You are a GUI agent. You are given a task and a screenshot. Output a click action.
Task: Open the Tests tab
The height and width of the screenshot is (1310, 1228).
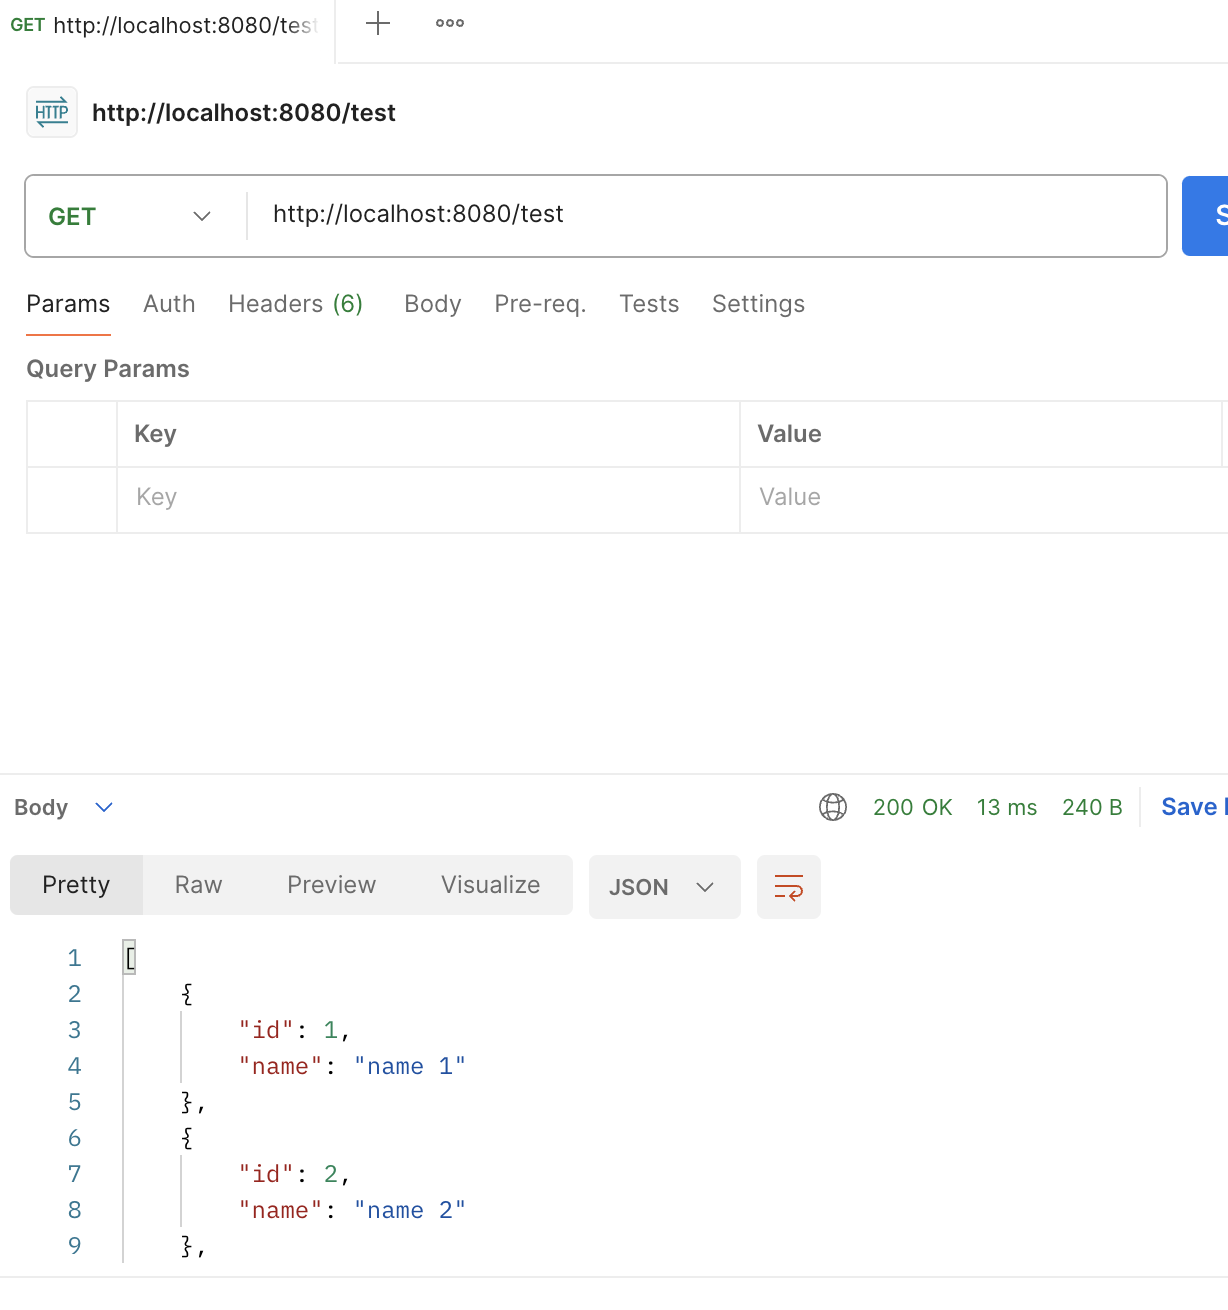click(649, 304)
